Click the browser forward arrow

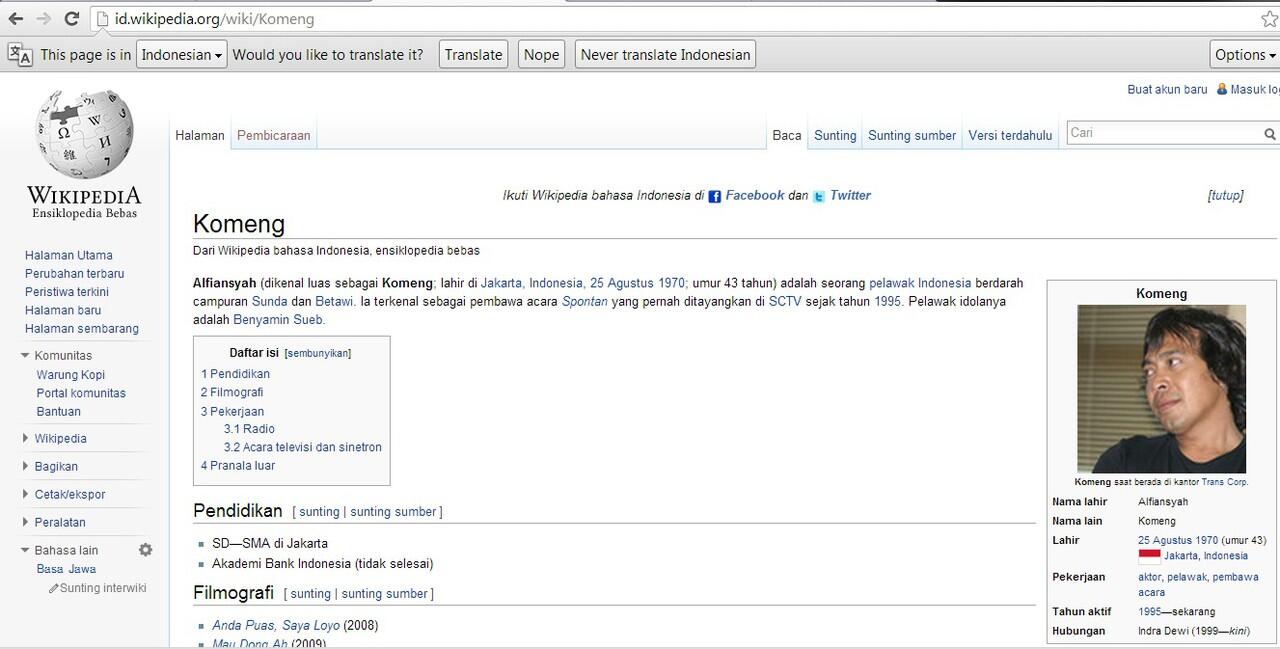click(43, 19)
